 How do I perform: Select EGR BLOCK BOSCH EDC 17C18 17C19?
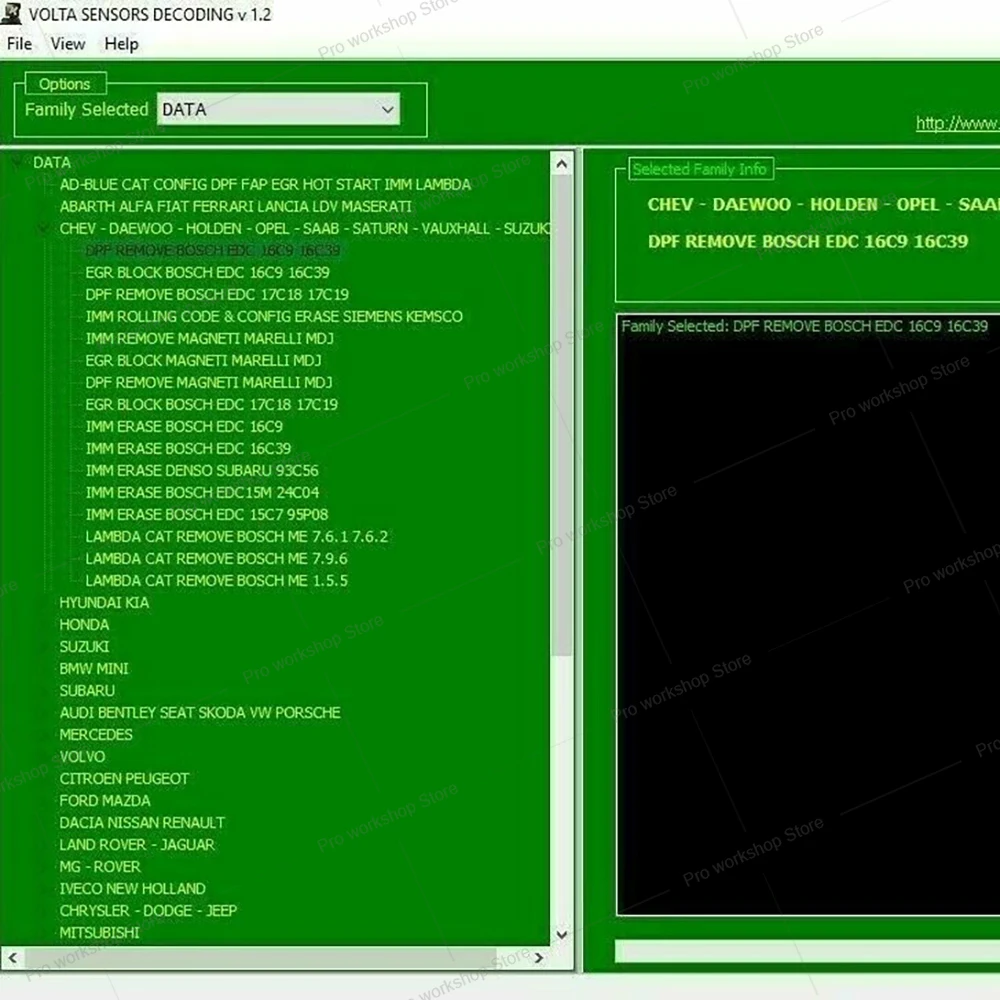tap(212, 404)
